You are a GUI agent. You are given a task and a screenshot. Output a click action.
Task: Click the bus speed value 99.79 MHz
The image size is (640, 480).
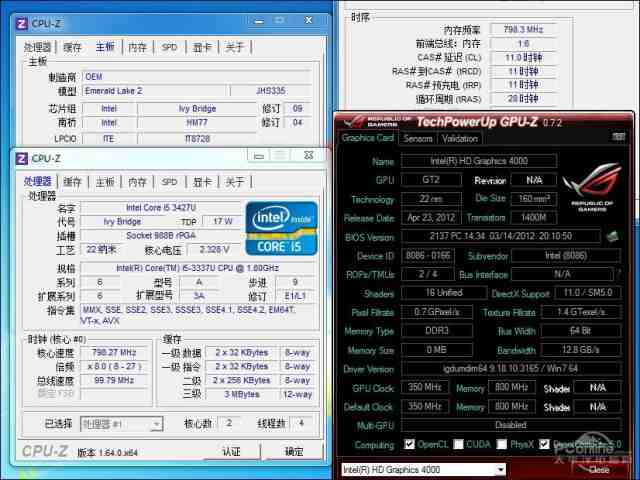114,380
